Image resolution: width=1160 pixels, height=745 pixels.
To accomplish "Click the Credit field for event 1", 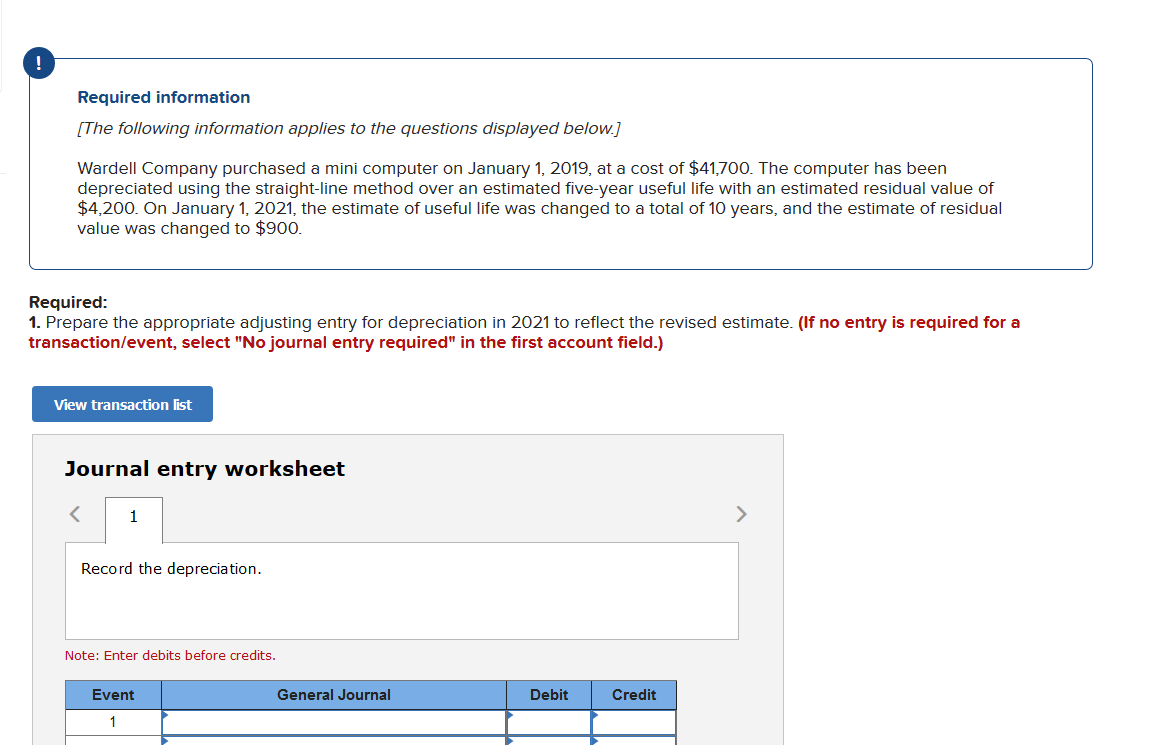I will click(634, 722).
